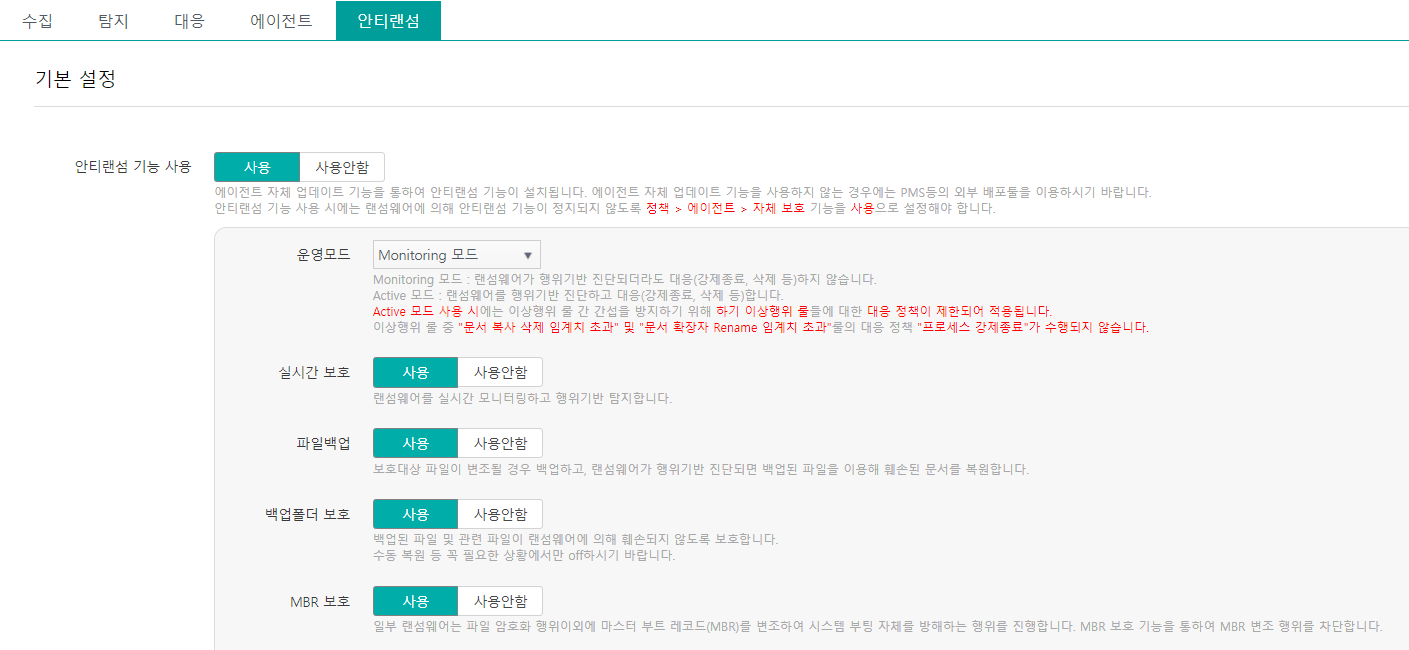Open the 탐지 tab
Viewport: 1409px width, 650px height.
point(113,18)
